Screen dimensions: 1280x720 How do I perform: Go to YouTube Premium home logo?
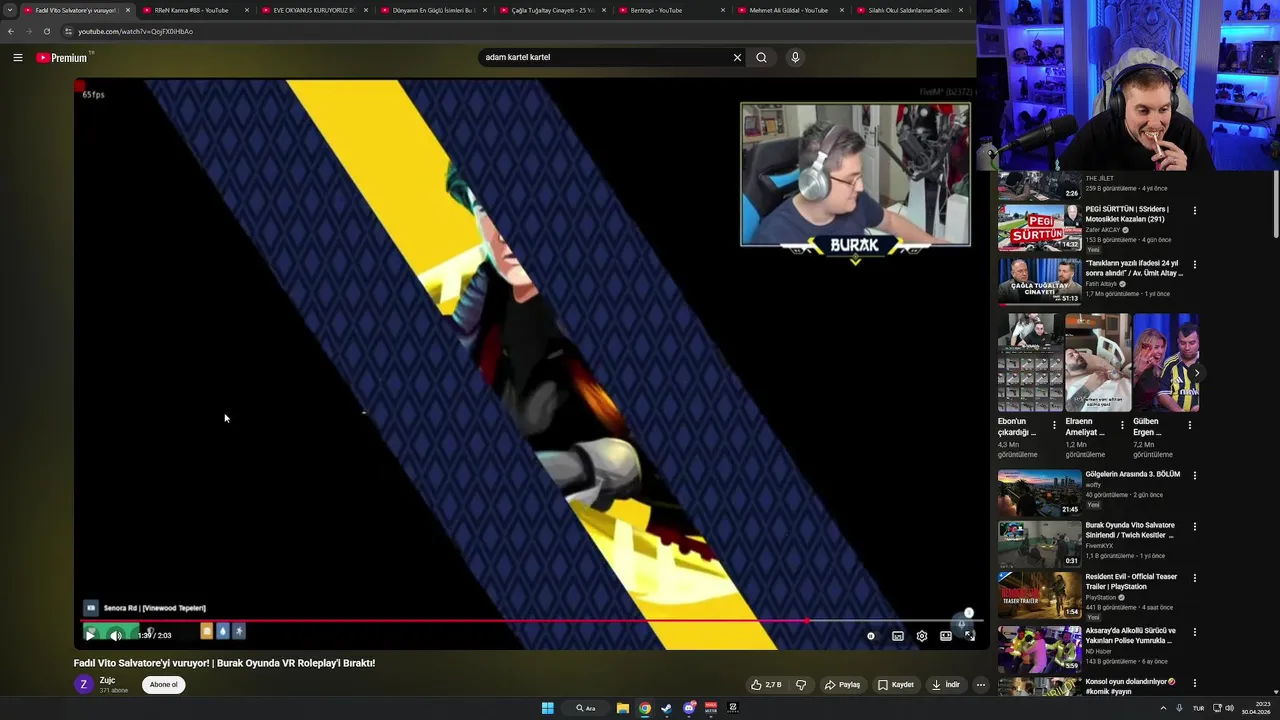tap(63, 58)
